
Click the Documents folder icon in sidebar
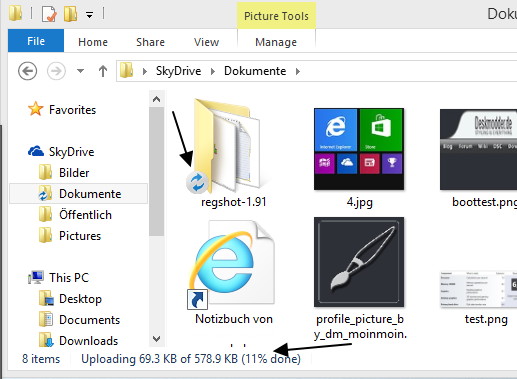tap(46, 319)
